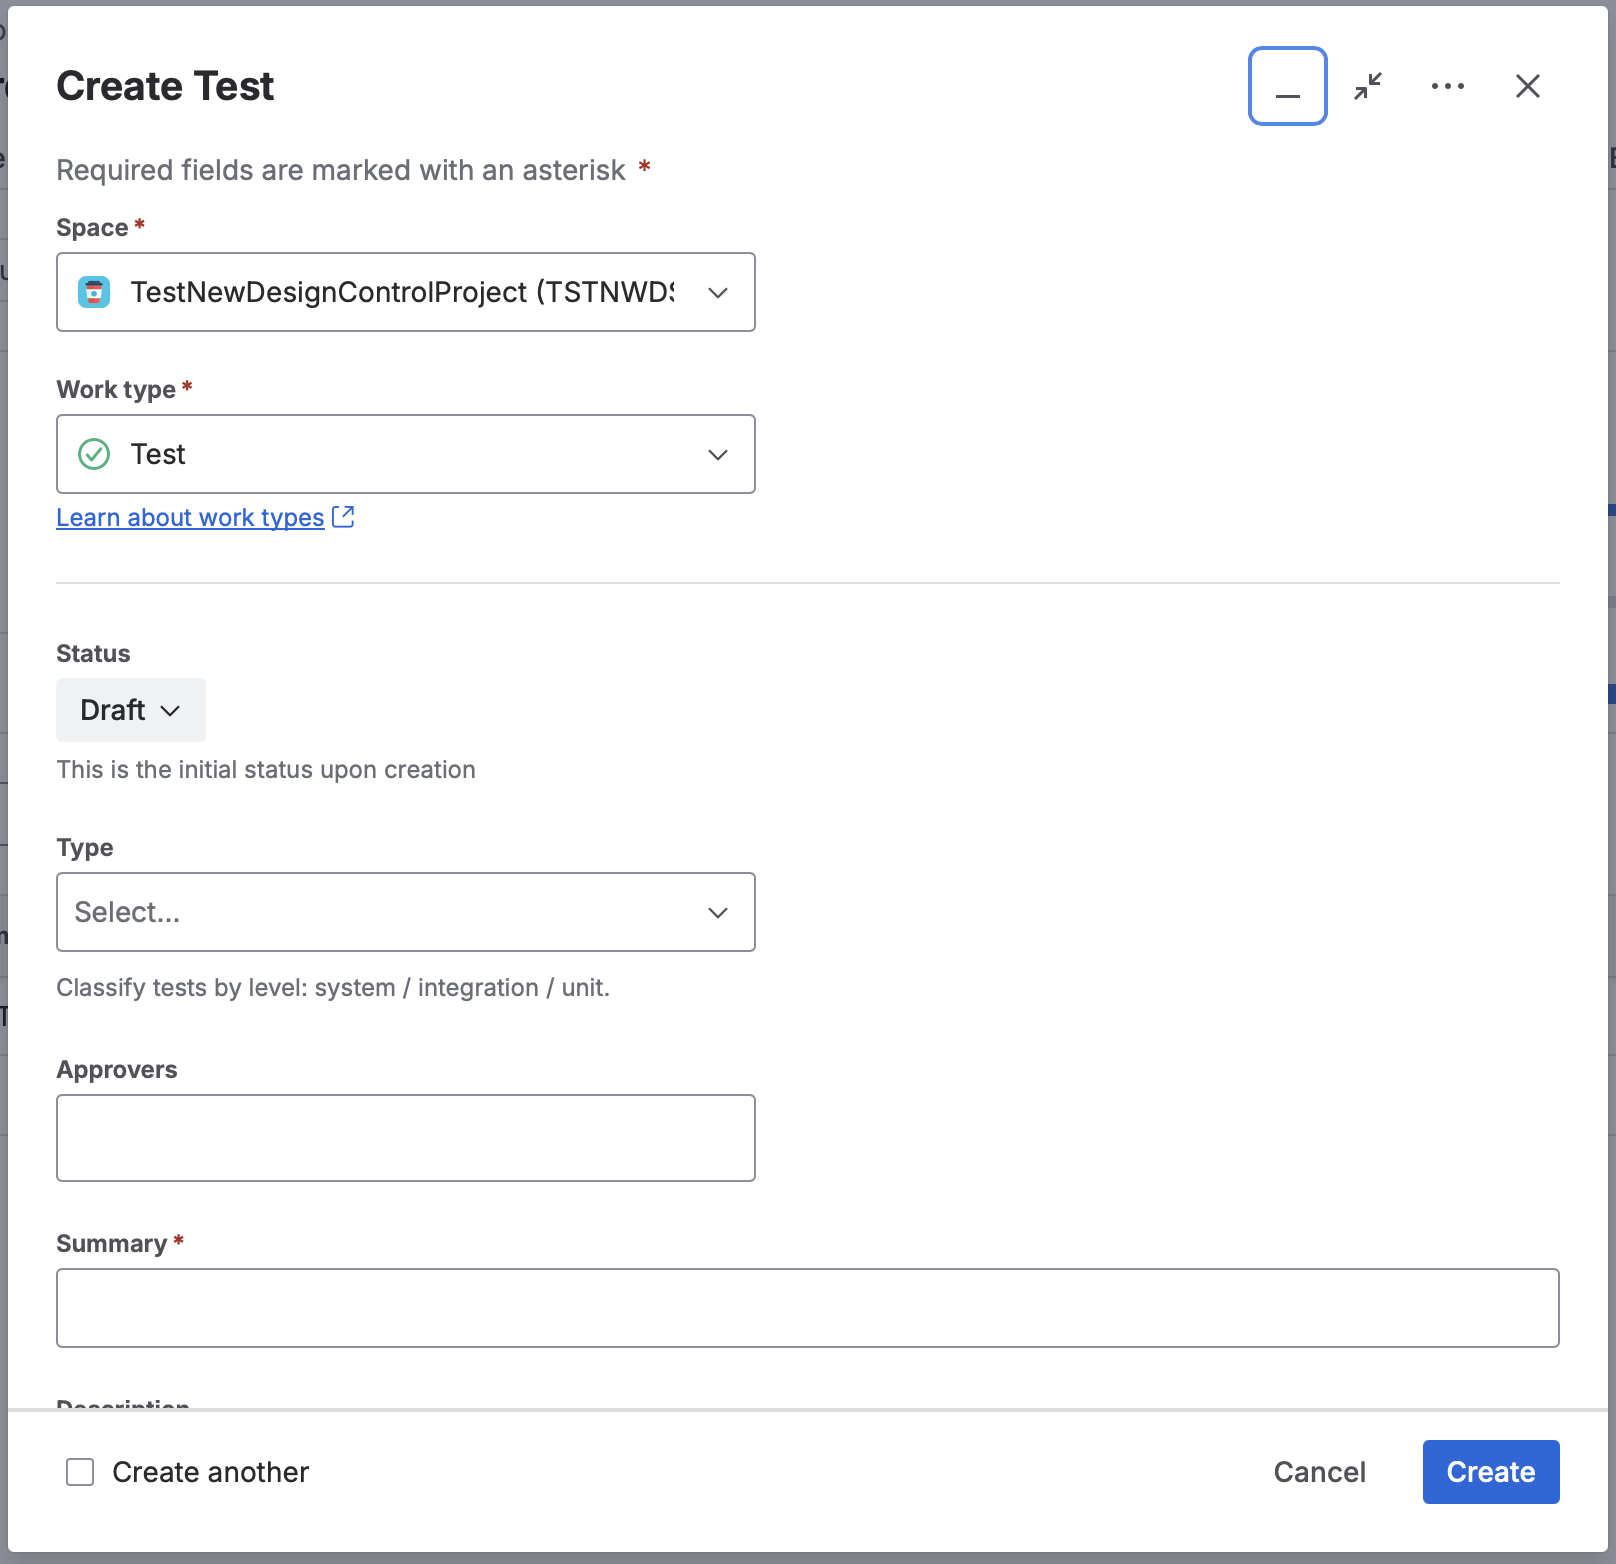The height and width of the screenshot is (1564, 1616).
Task: Open the Space dropdown
Action: (406, 292)
